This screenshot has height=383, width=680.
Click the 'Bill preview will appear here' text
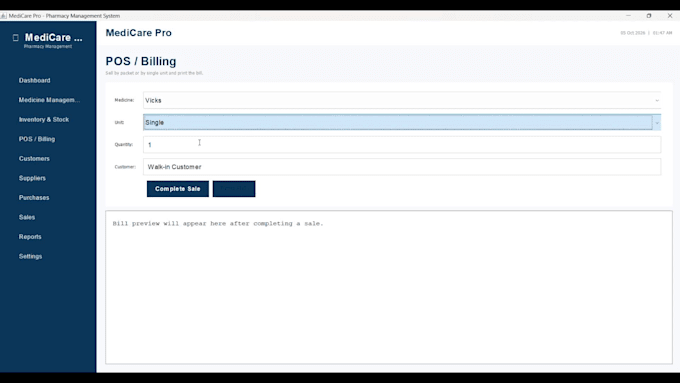click(x=218, y=223)
